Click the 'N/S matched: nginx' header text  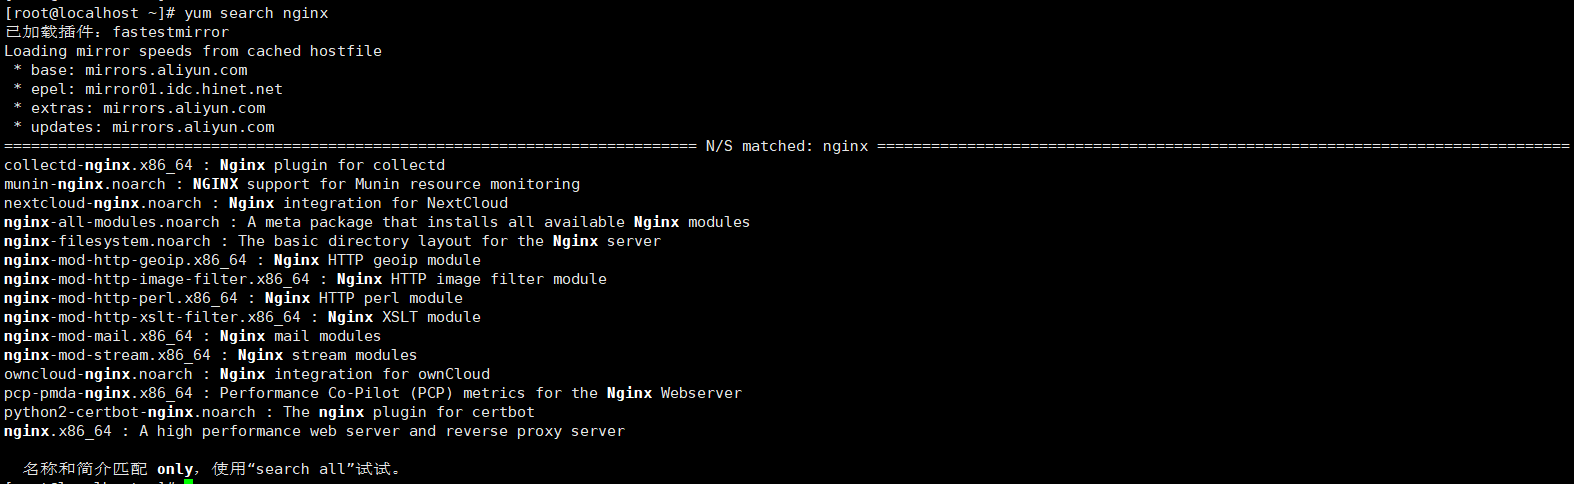click(x=787, y=146)
